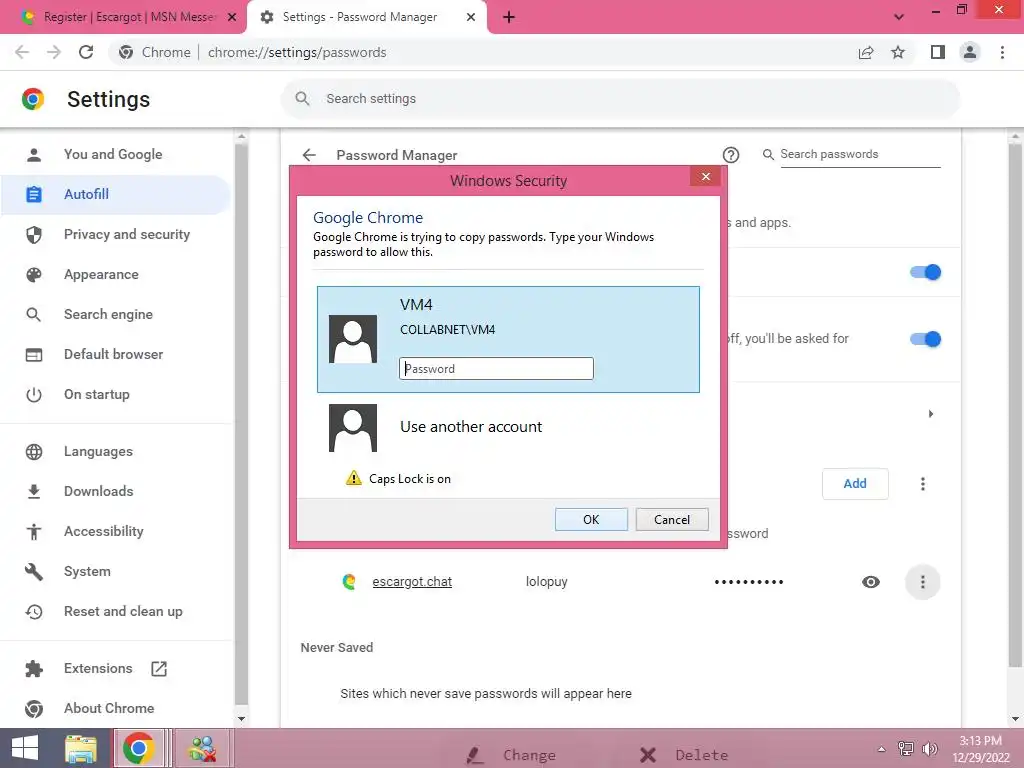
Task: Open File Explorer from taskbar
Action: 81,748
